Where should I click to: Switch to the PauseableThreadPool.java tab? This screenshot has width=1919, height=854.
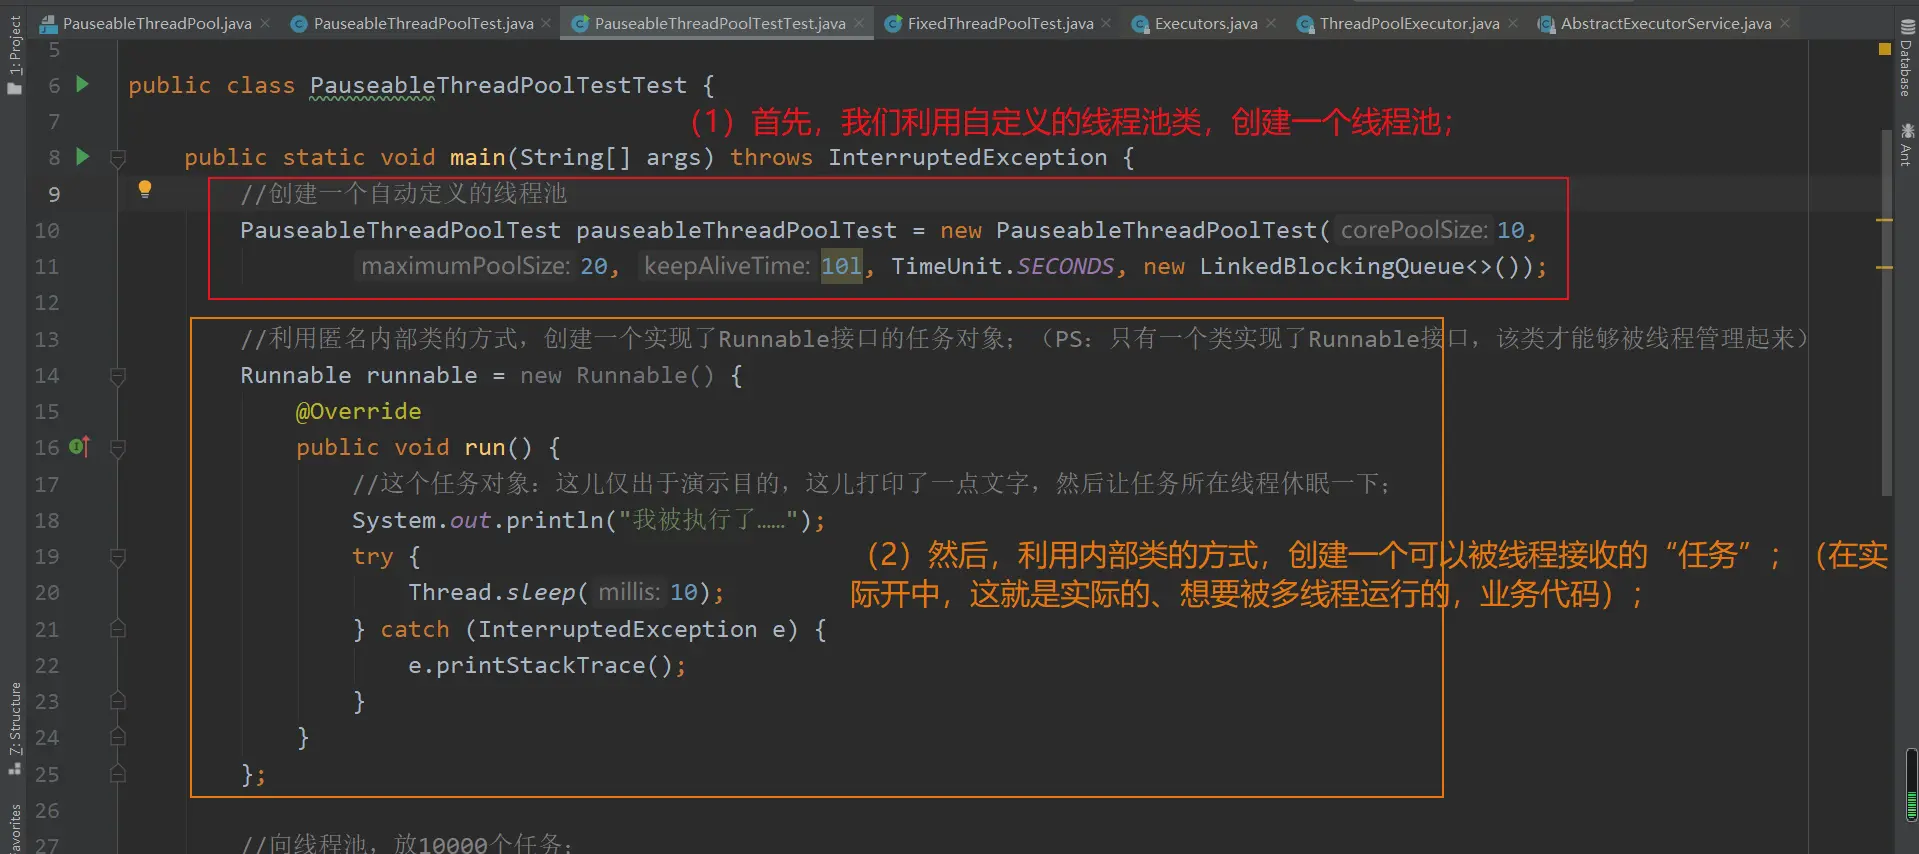(x=157, y=23)
